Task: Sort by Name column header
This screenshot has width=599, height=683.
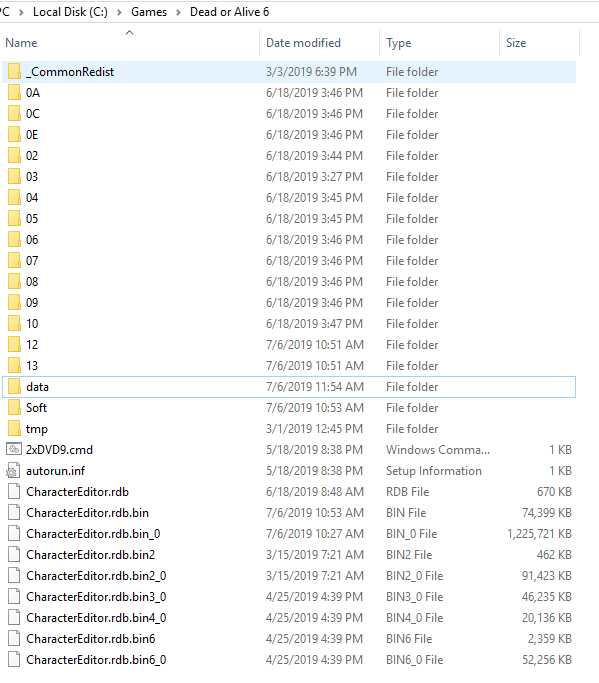Action: 21,43
